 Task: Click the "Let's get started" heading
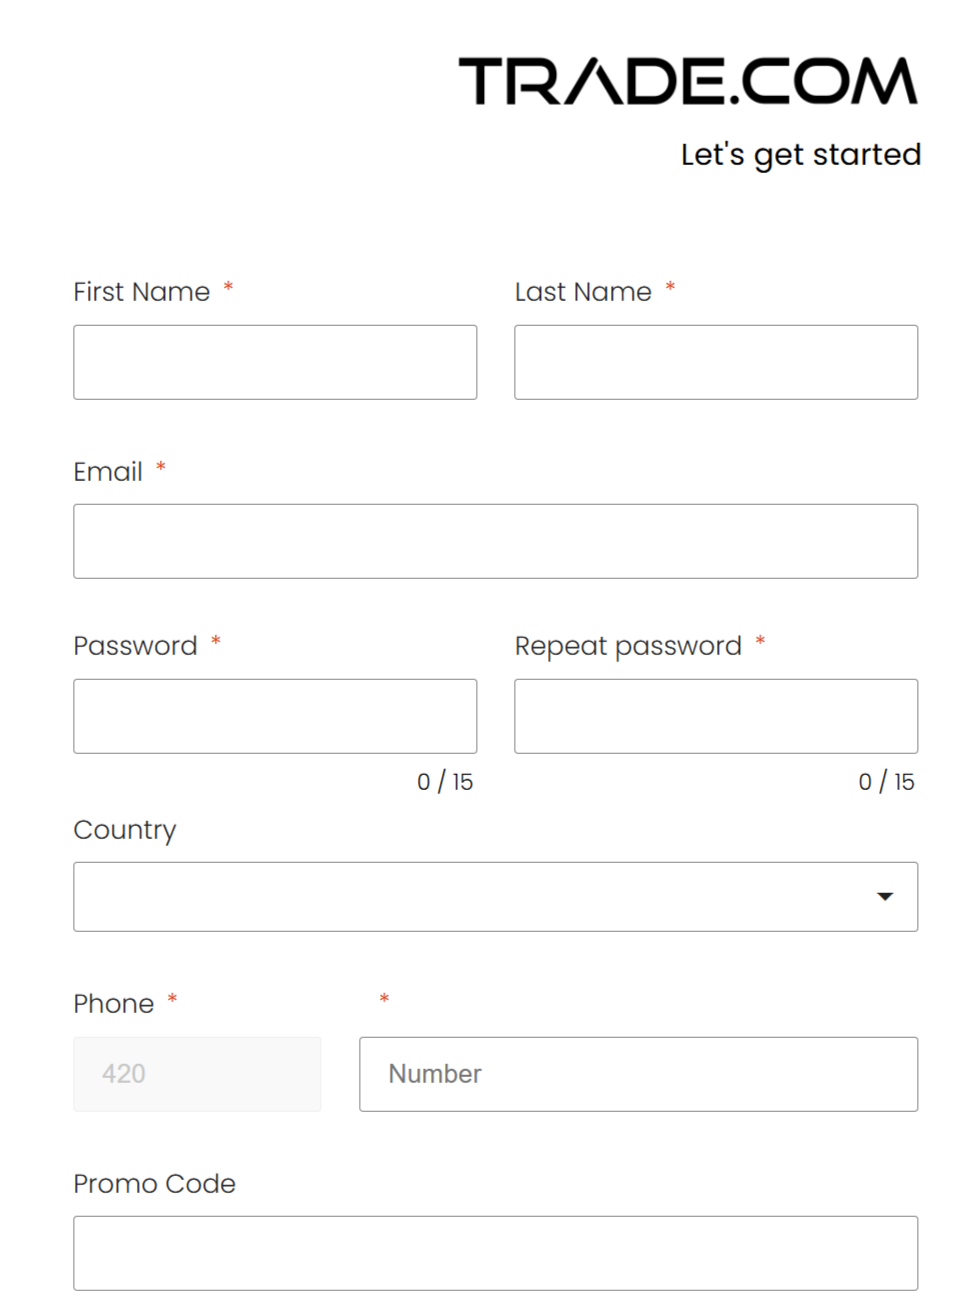[800, 155]
